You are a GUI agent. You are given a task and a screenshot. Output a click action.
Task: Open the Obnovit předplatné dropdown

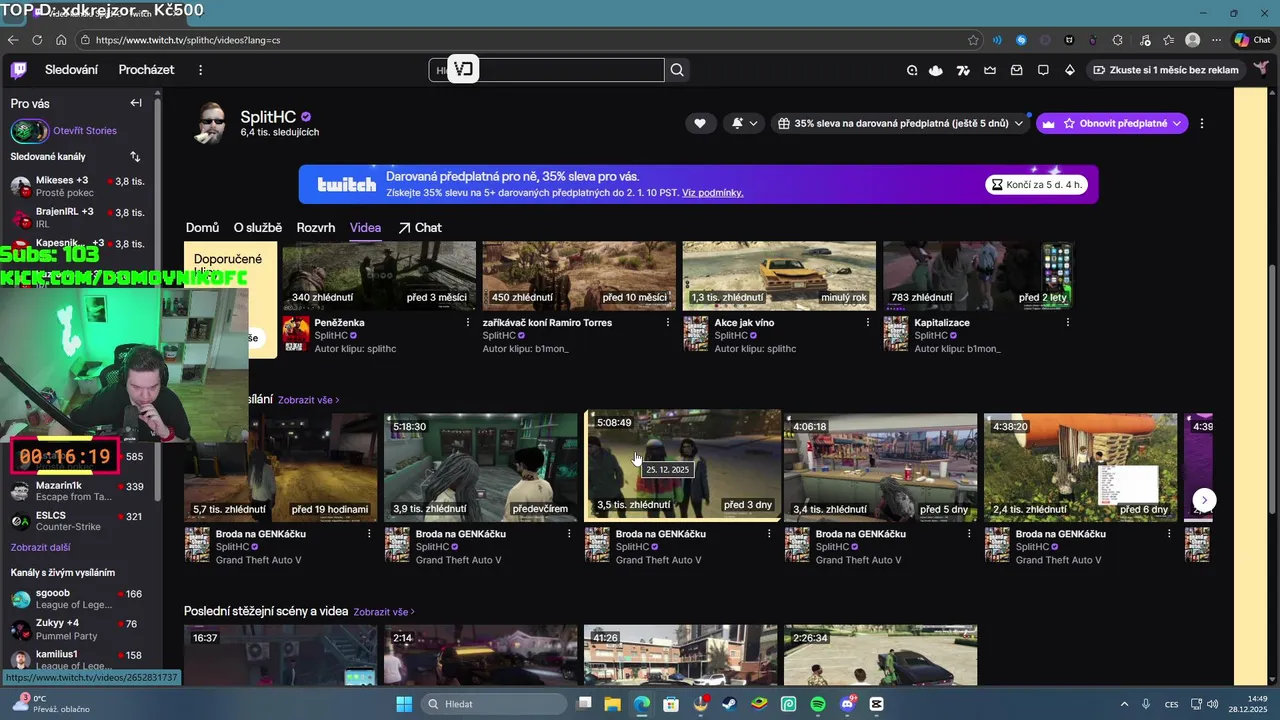[1111, 123]
